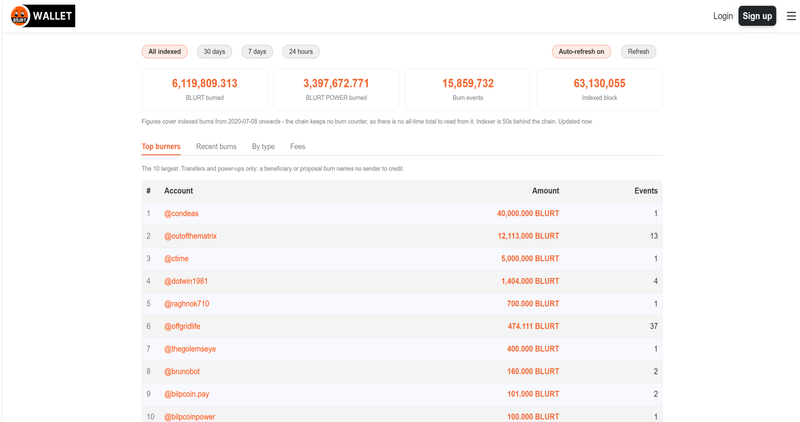The image size is (800, 422).
Task: Click the 400.000 BLURT amount
Action: tap(533, 349)
